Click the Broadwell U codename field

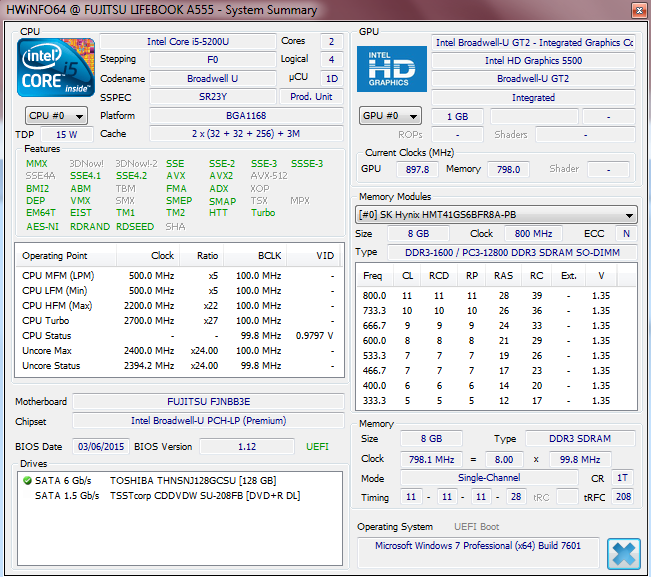point(213,78)
